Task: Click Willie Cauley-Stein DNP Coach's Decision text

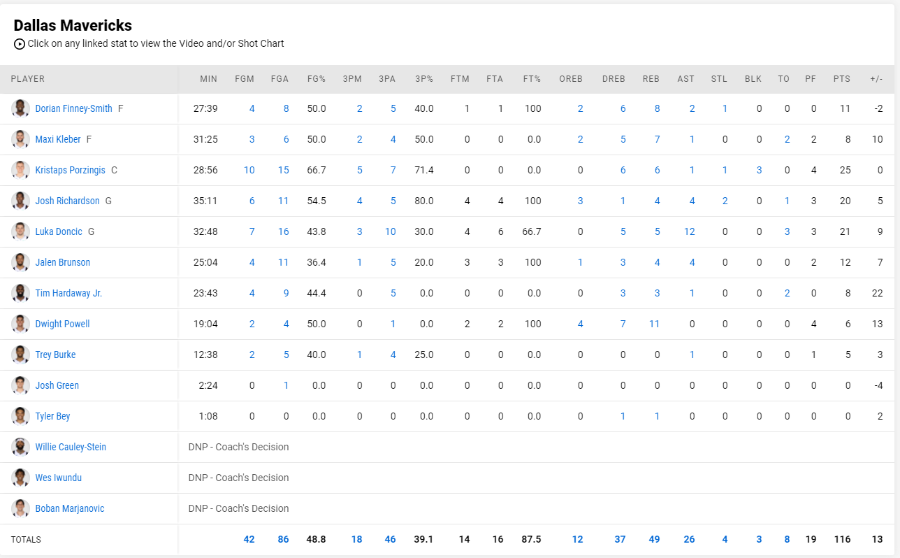Action: [x=238, y=447]
